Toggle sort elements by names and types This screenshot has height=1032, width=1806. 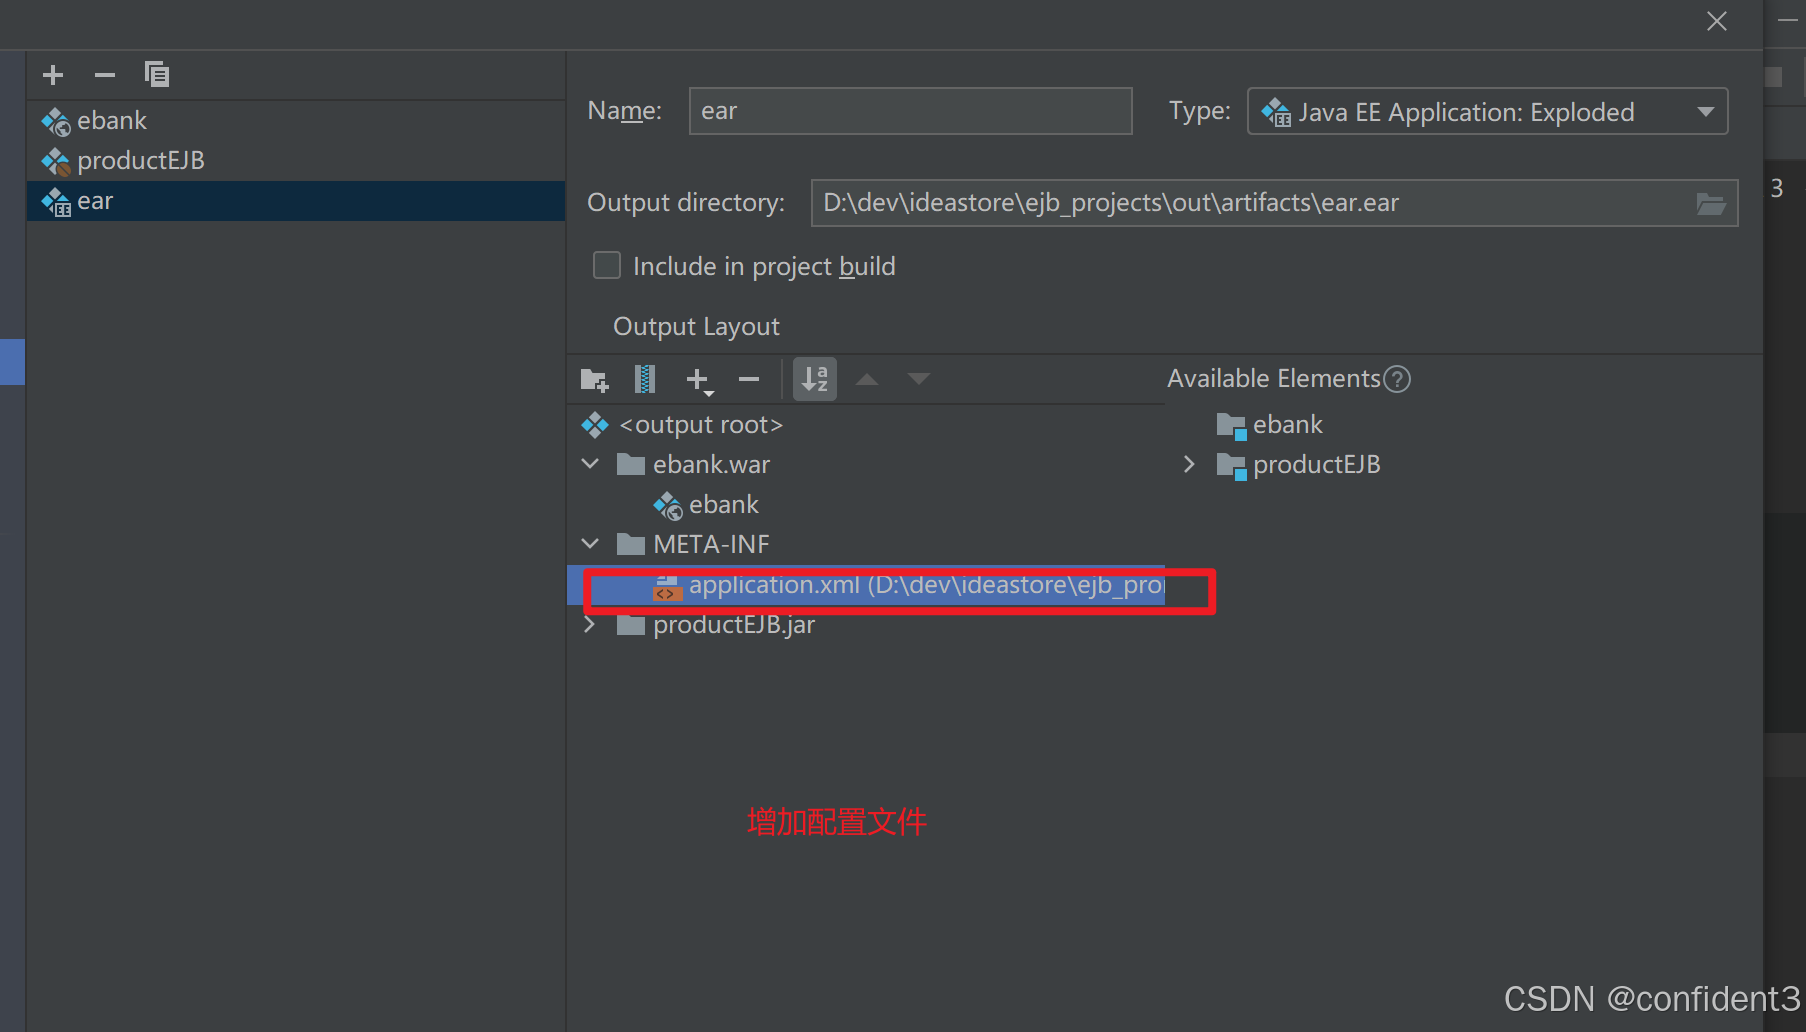[815, 379]
